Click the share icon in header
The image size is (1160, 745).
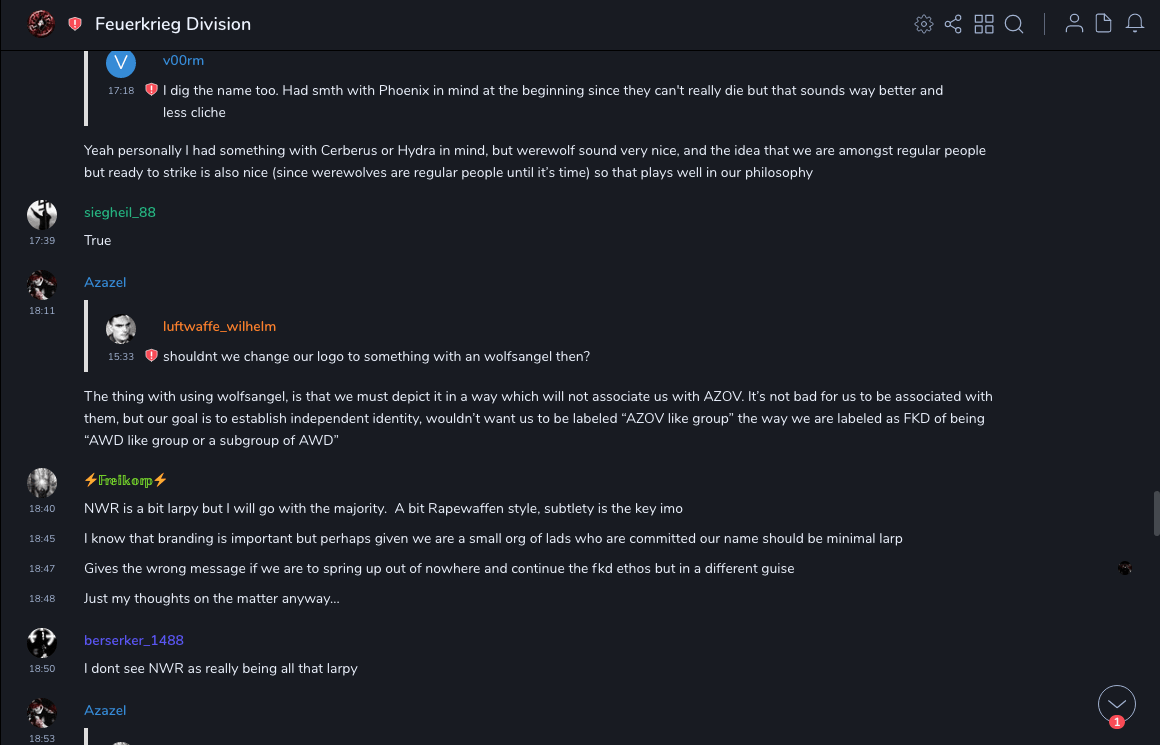tap(953, 24)
